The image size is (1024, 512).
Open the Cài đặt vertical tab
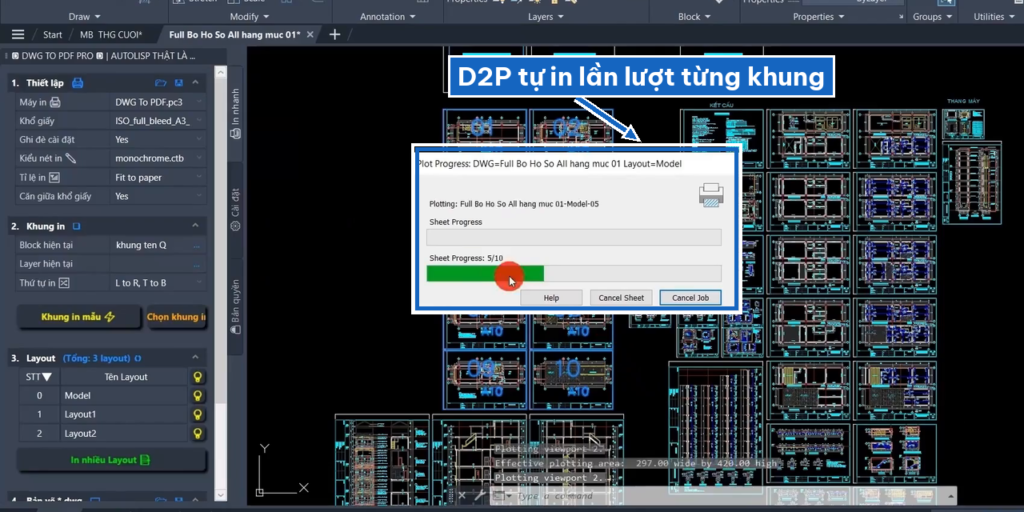click(235, 210)
